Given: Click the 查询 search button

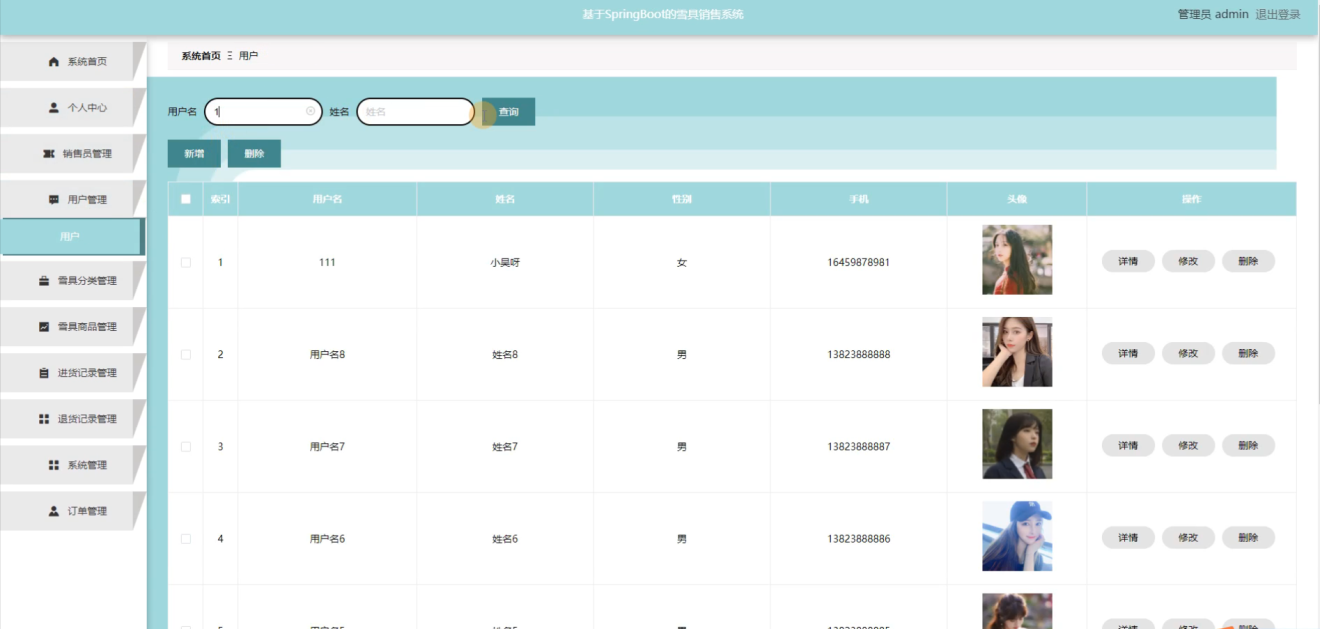Looking at the screenshot, I should [508, 112].
